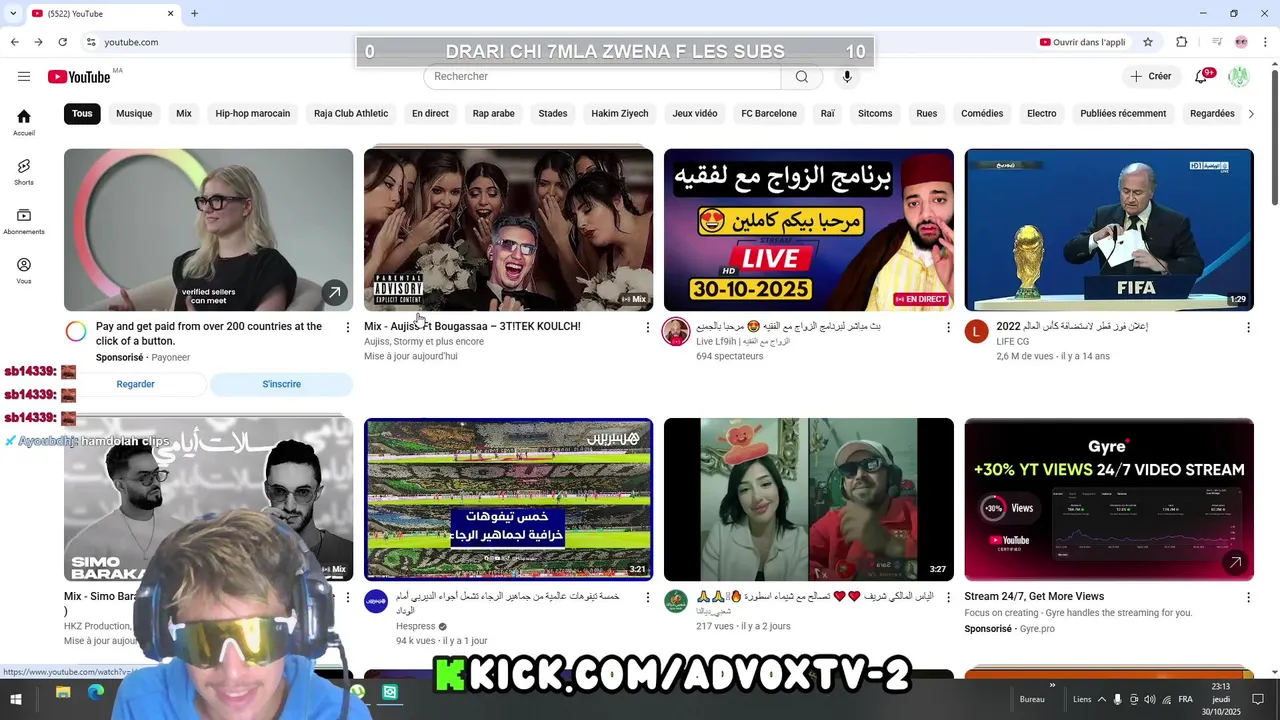Select the En direct chip

pyautogui.click(x=430, y=113)
